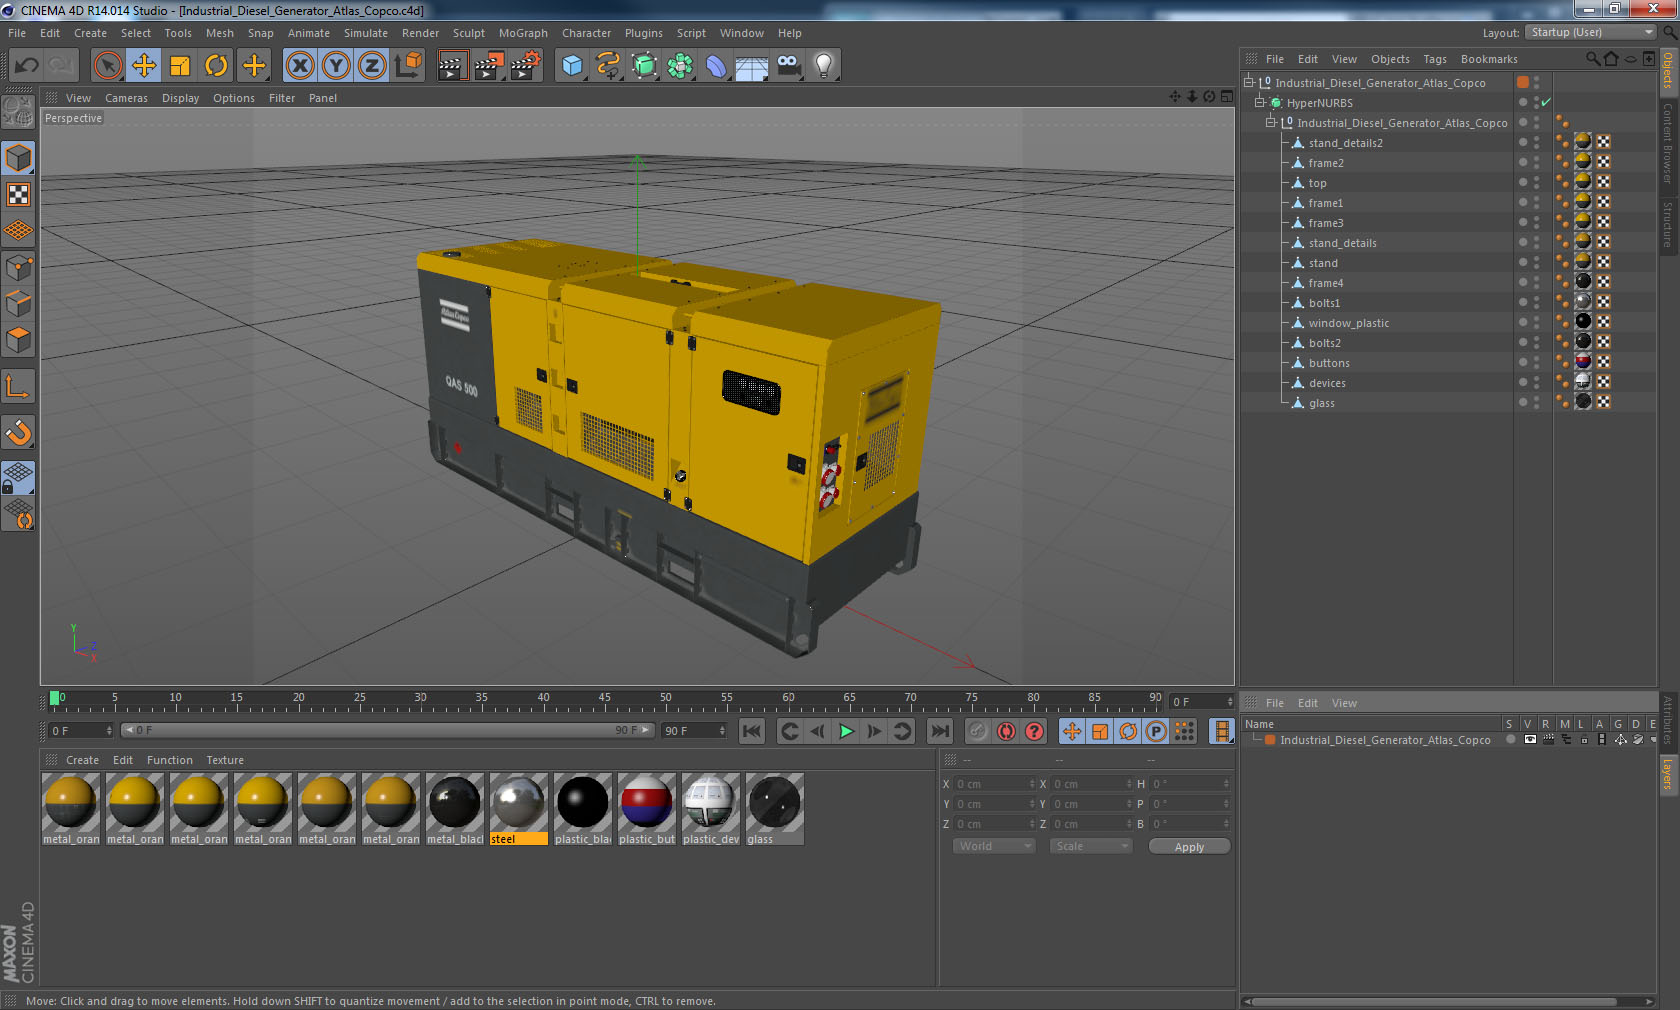Add a HyperNURBS generator object

point(645,66)
